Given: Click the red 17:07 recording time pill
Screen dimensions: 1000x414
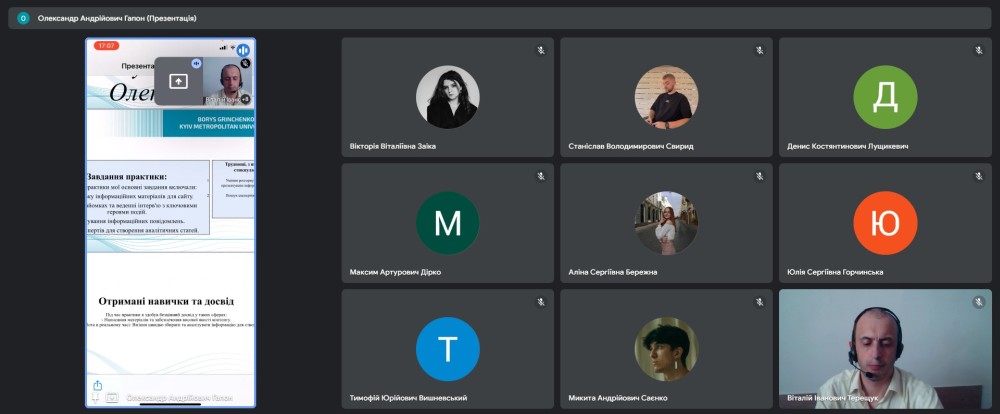Looking at the screenshot, I should pos(107,46).
